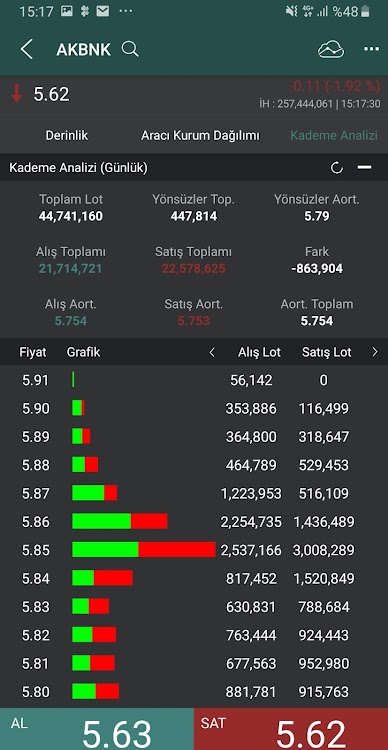Tap AL buy button at 5.63
This screenshot has width=388, height=750.
[x=97, y=729]
